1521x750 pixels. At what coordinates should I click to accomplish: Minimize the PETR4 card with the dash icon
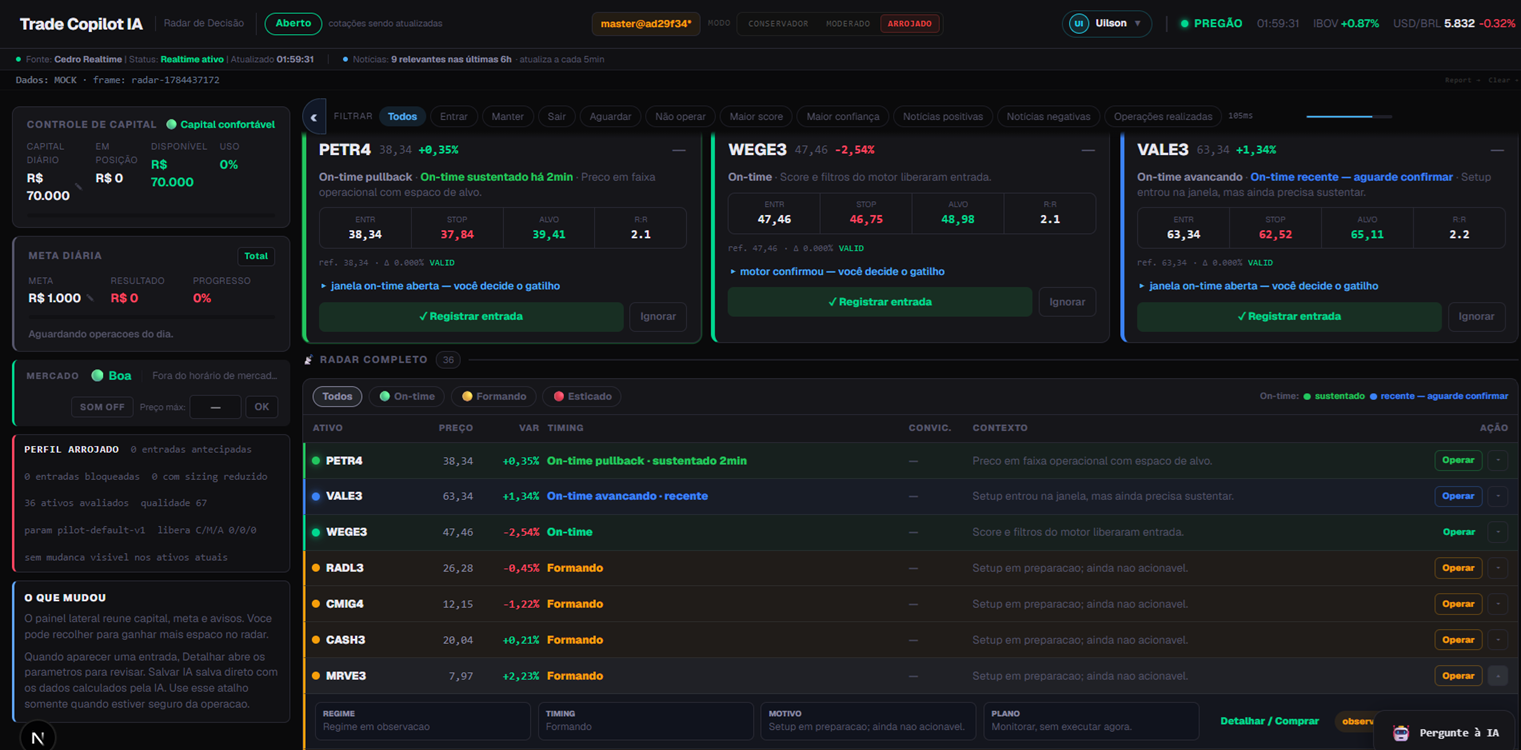click(x=679, y=150)
